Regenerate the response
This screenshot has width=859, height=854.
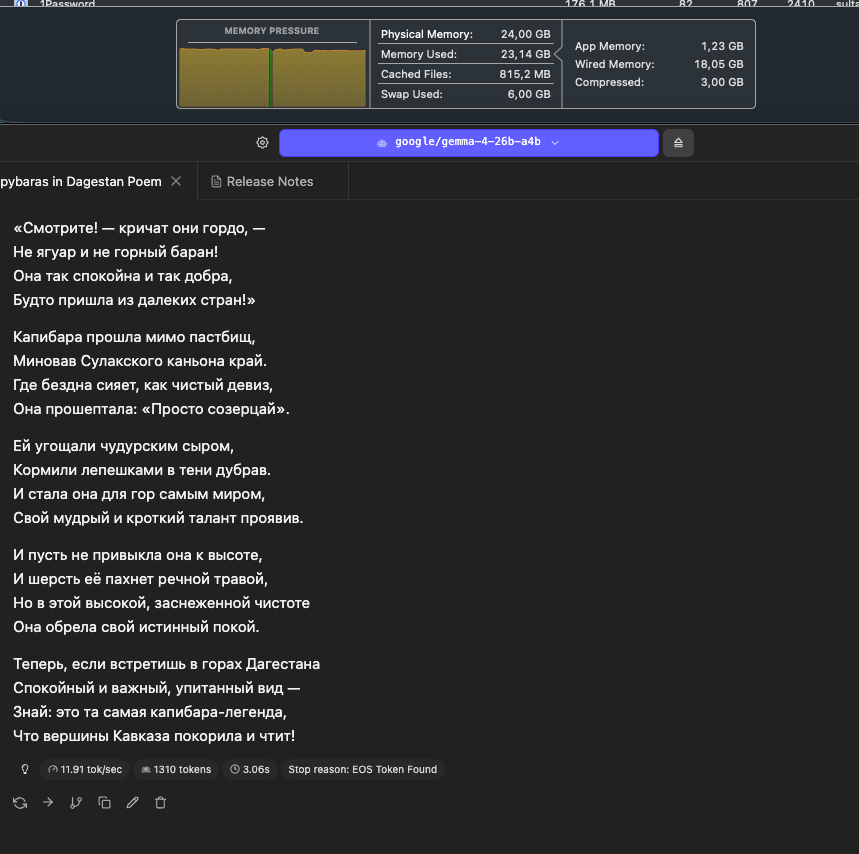coord(20,803)
